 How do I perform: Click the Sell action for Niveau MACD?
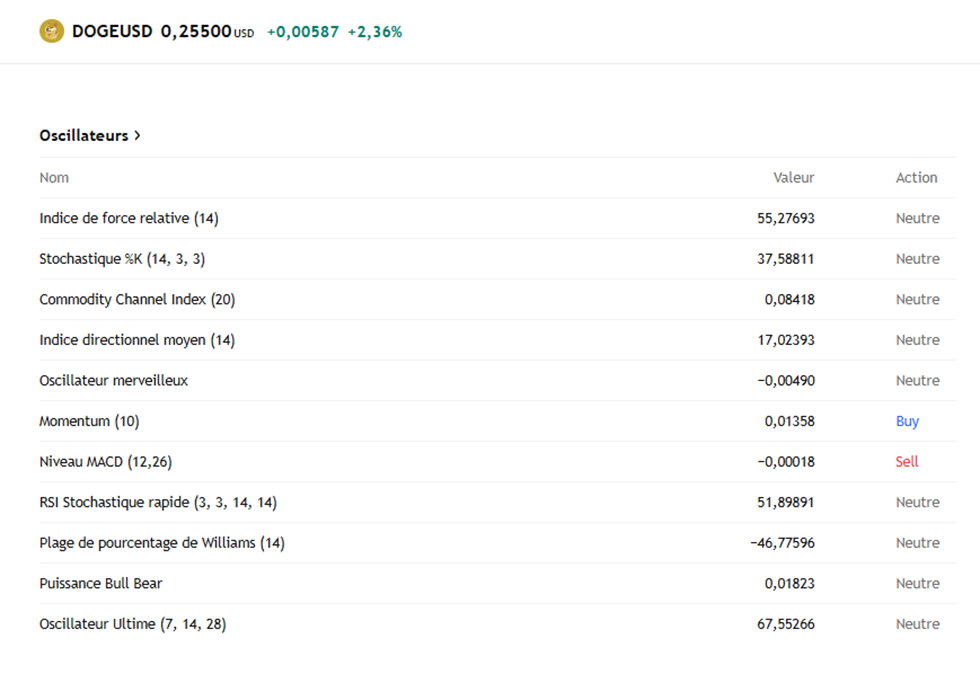(x=907, y=462)
